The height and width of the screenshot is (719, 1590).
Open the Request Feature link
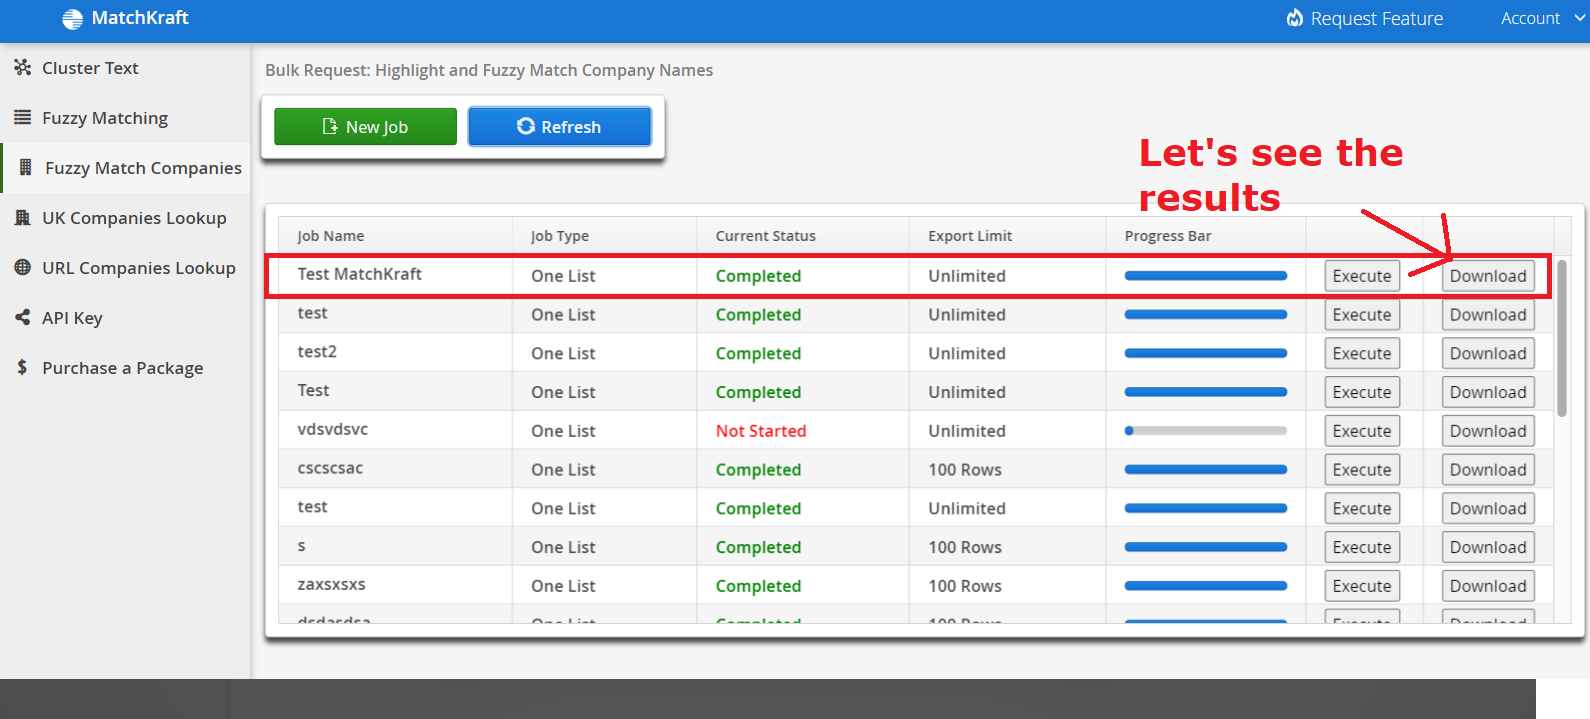pyautogui.click(x=1365, y=18)
